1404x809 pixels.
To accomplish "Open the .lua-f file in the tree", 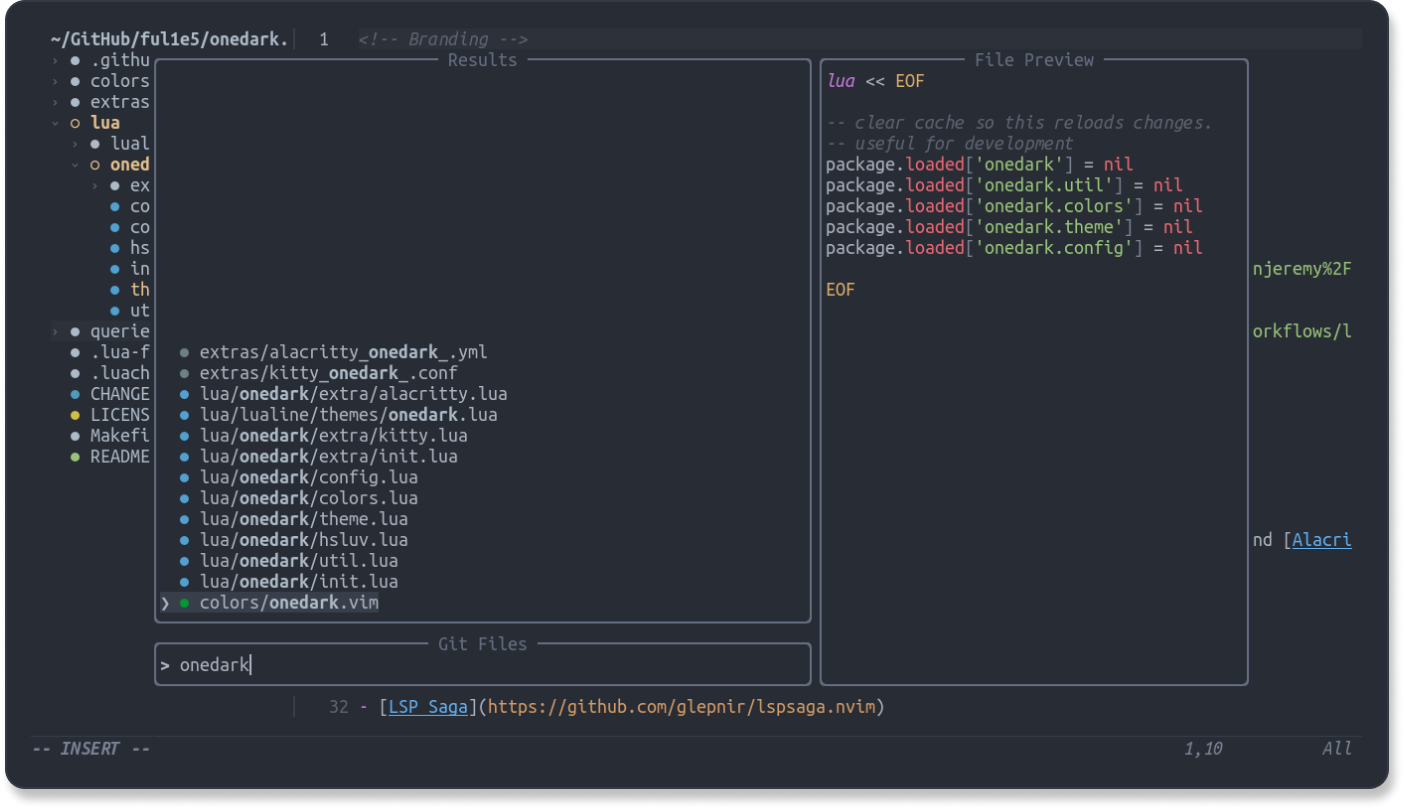I will coord(120,352).
